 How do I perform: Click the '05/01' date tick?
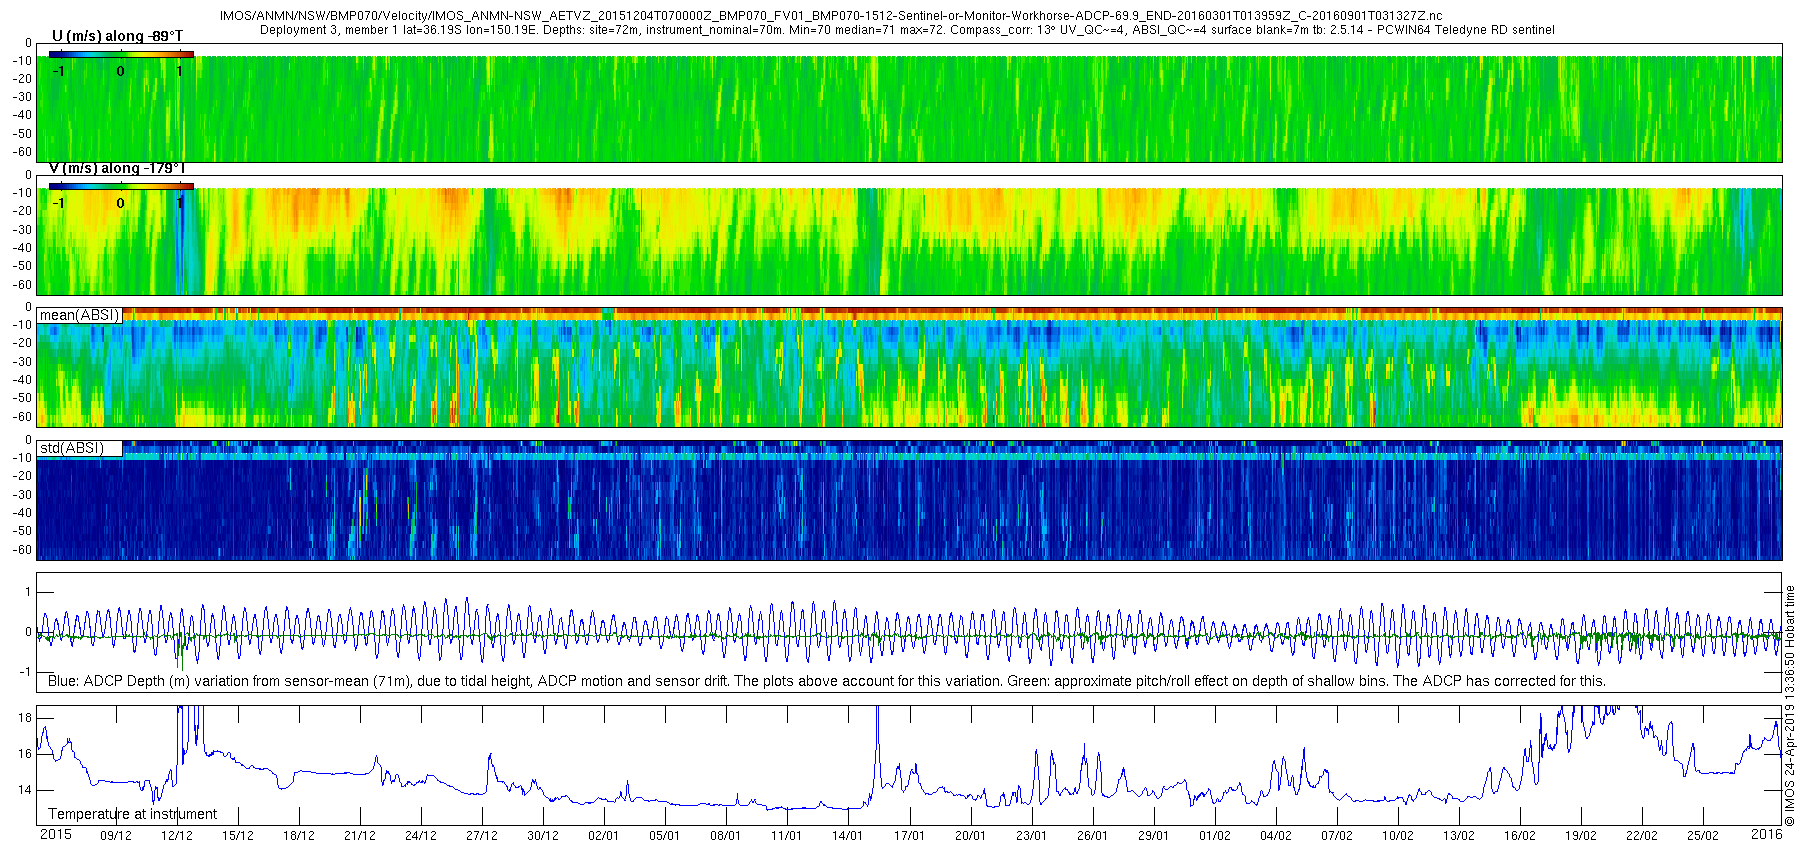[x=665, y=836]
